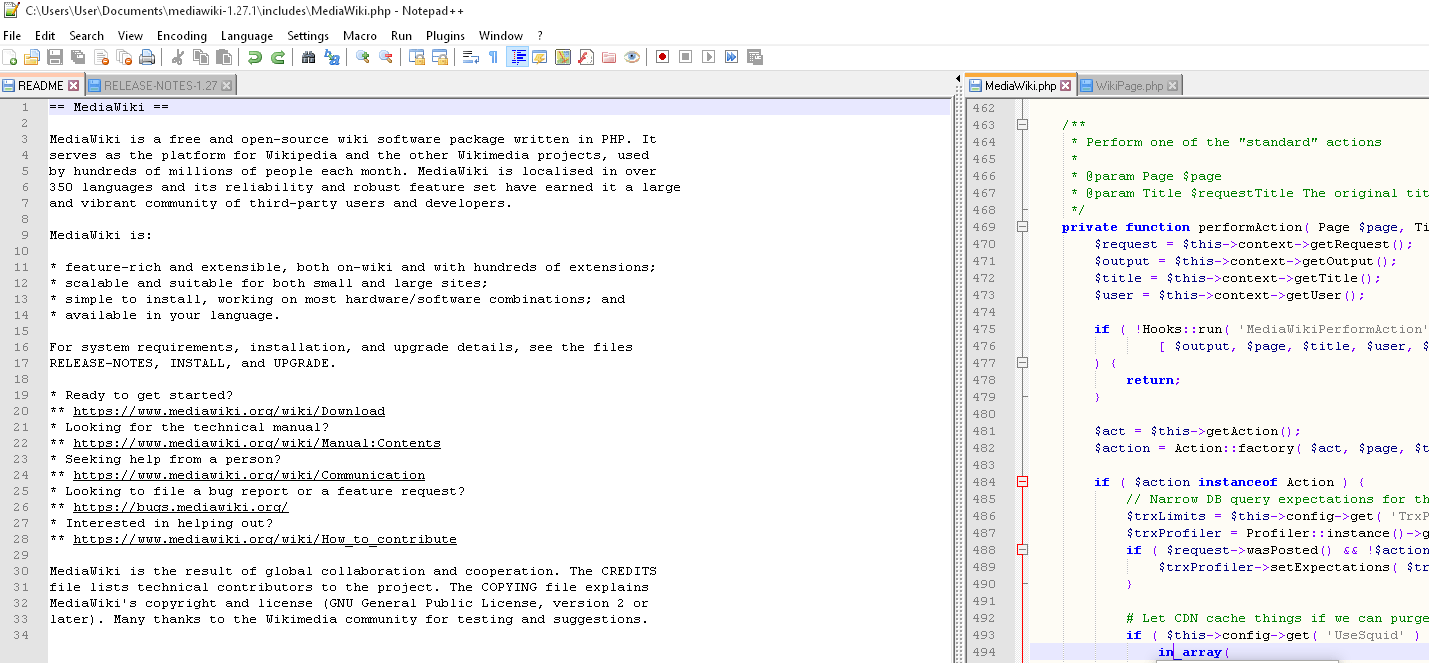Close the README tab

[73, 86]
